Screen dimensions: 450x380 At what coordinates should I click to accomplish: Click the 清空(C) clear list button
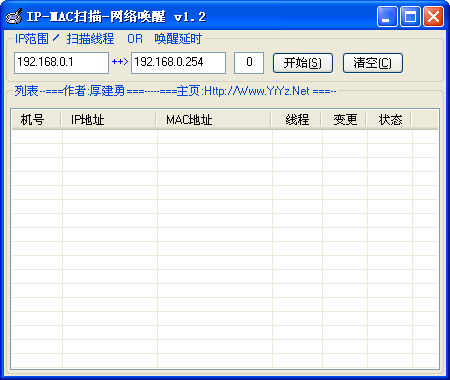373,63
